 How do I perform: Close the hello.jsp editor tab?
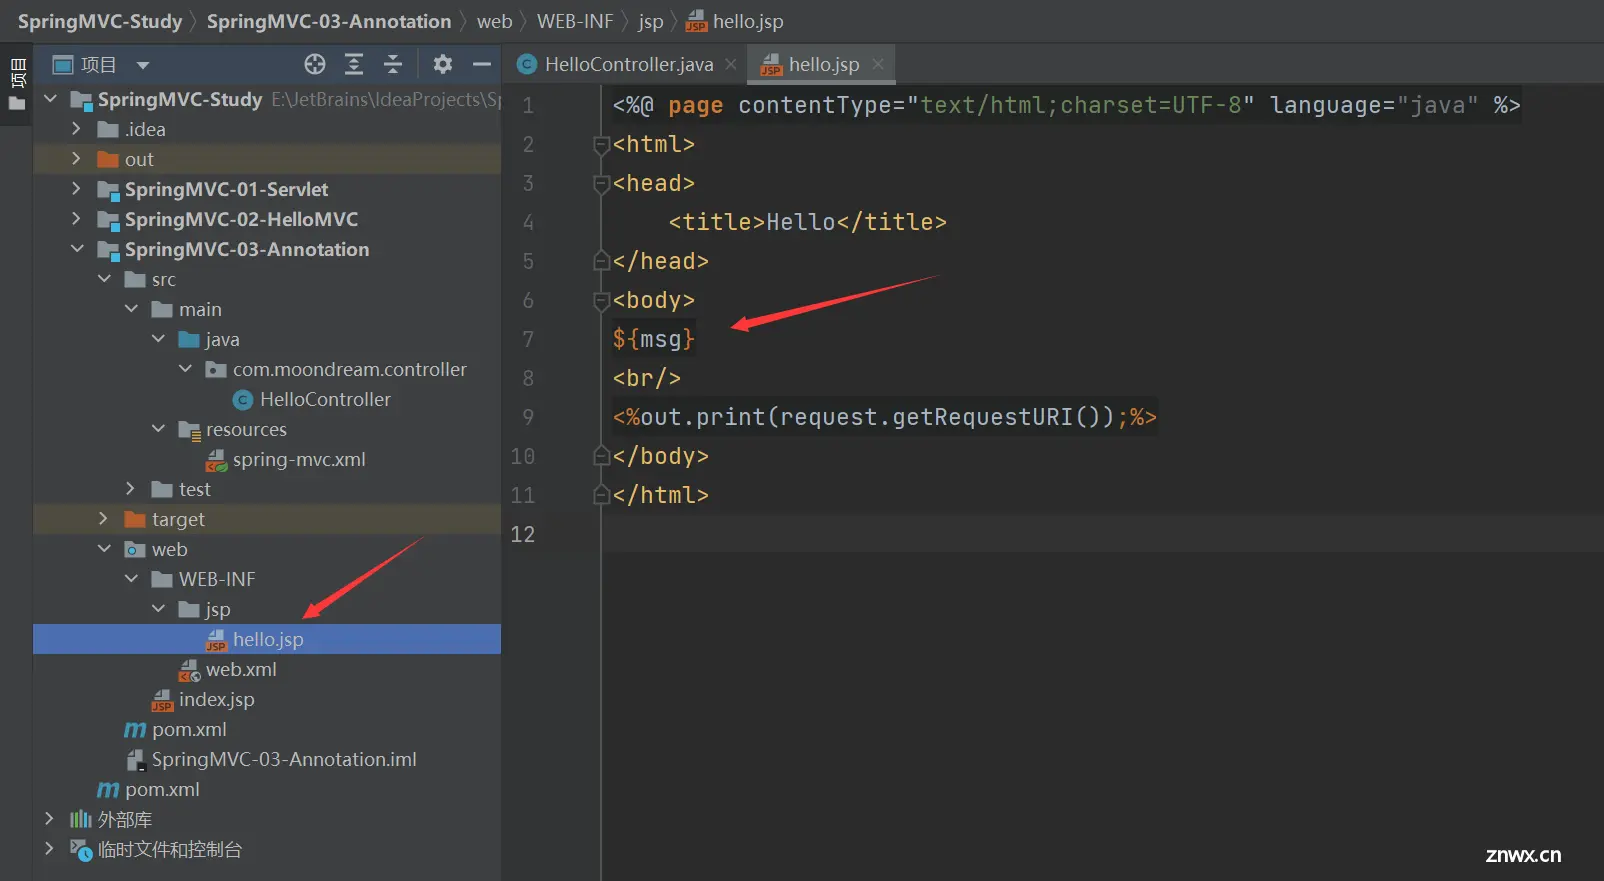pos(878,64)
